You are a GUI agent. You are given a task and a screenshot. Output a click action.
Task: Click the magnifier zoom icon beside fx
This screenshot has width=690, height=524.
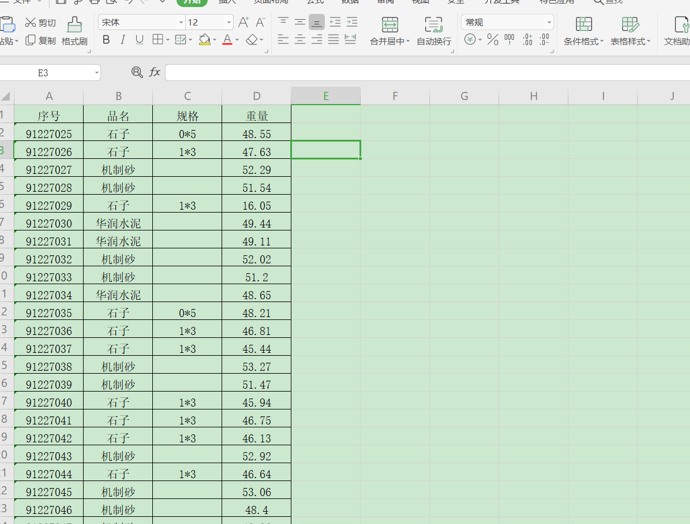point(137,72)
